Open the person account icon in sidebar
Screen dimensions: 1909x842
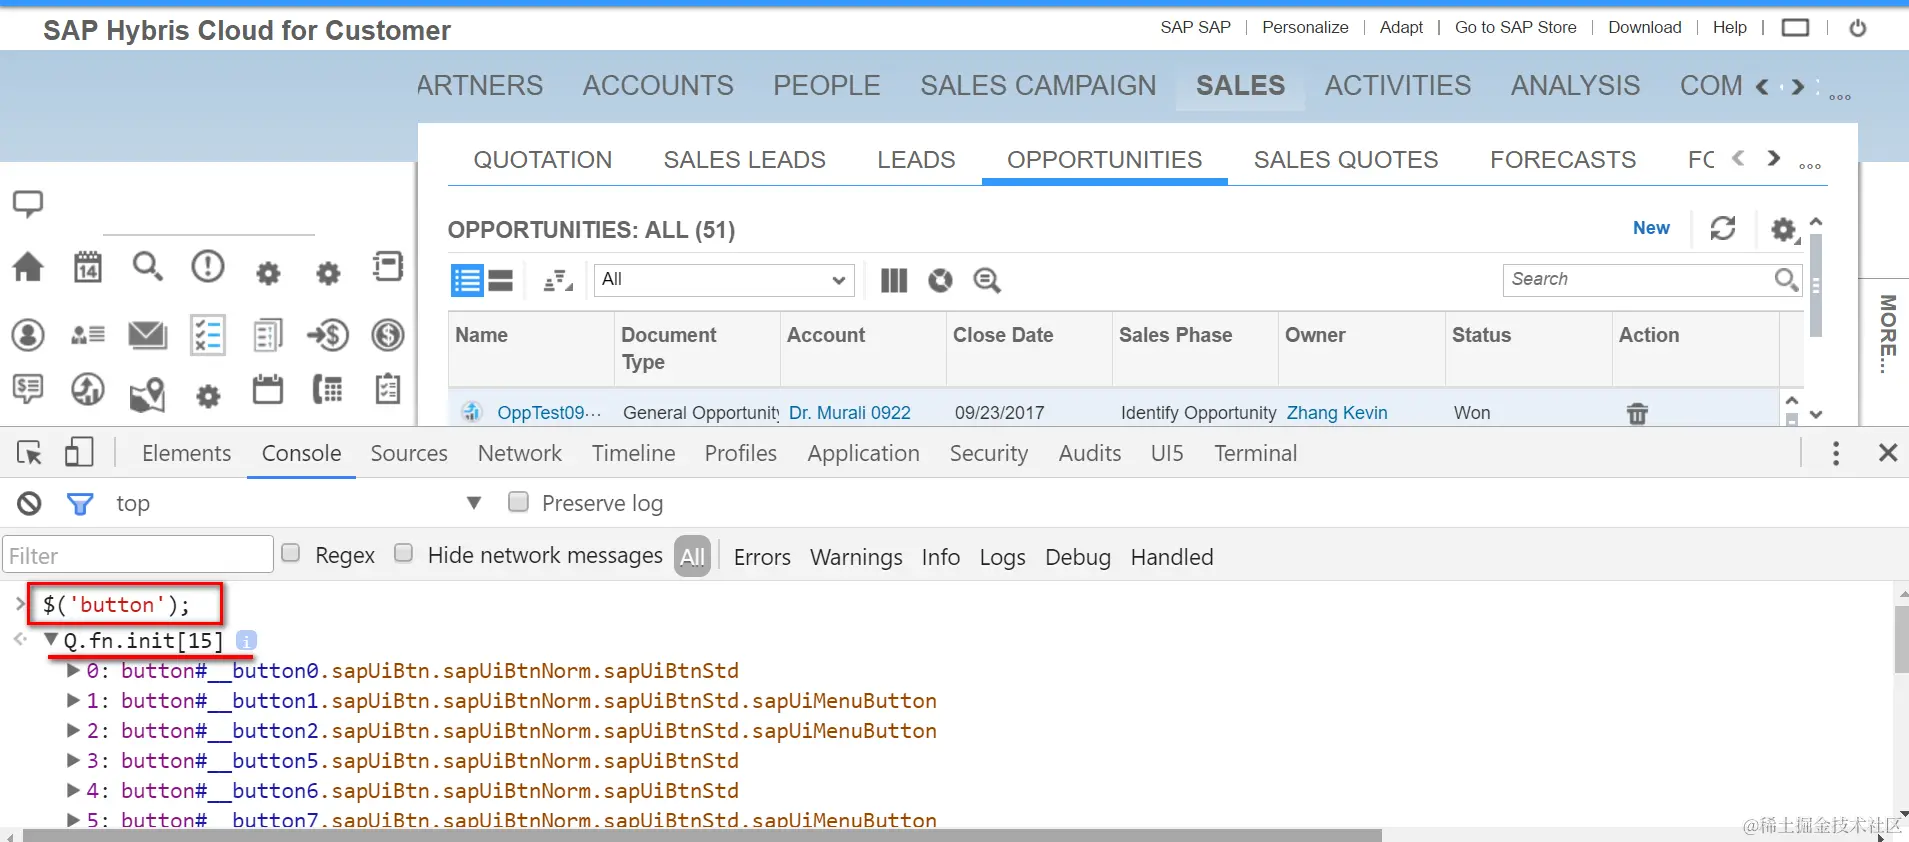[x=28, y=335]
